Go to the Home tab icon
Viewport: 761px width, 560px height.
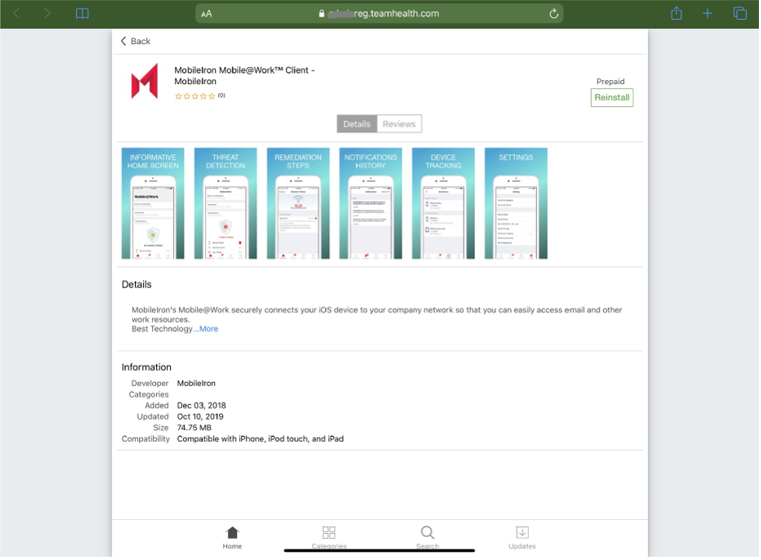pyautogui.click(x=232, y=537)
